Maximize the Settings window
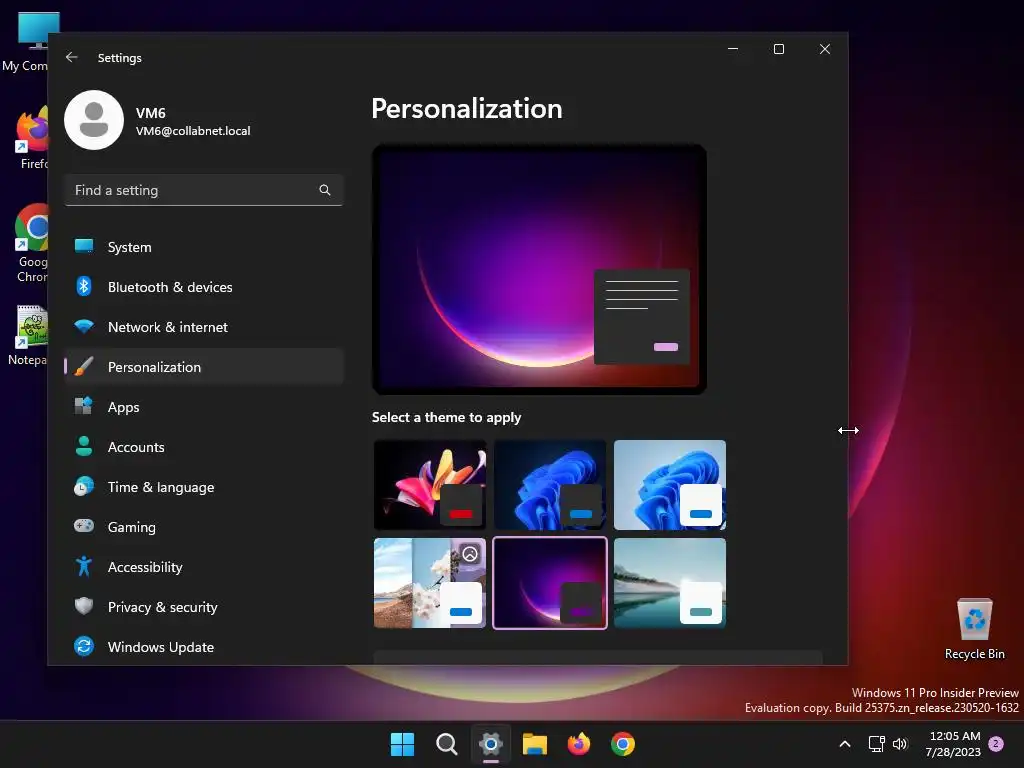Viewport: 1024px width, 768px height. coord(778,49)
